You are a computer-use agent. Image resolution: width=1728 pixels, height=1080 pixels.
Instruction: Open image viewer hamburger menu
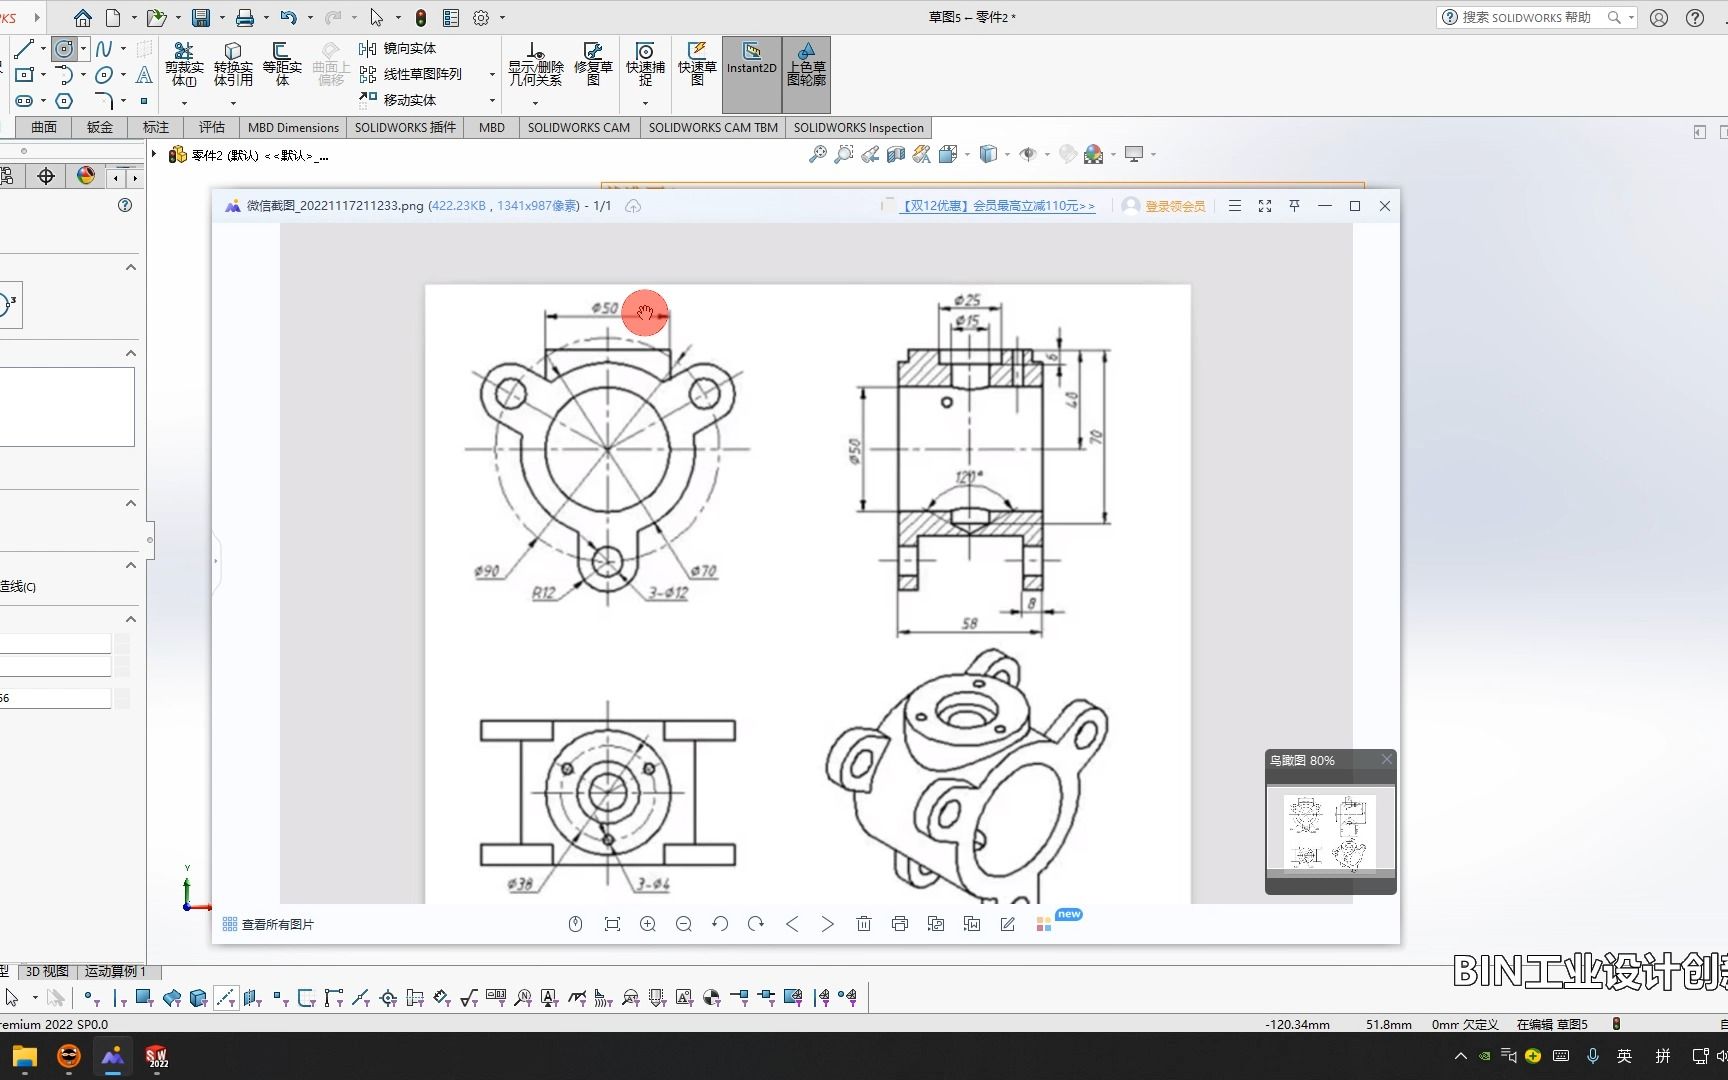1235,206
